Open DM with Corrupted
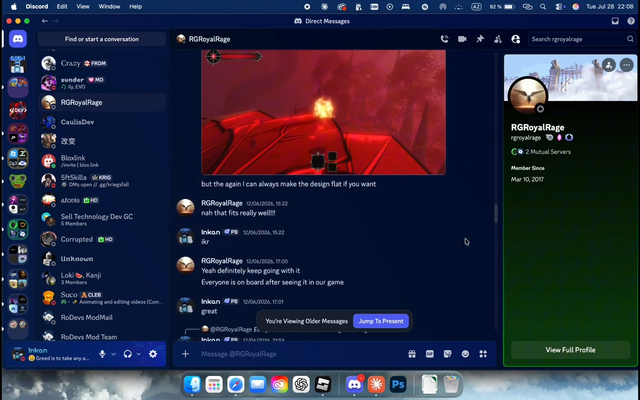The height and width of the screenshot is (400, 640). (x=102, y=239)
